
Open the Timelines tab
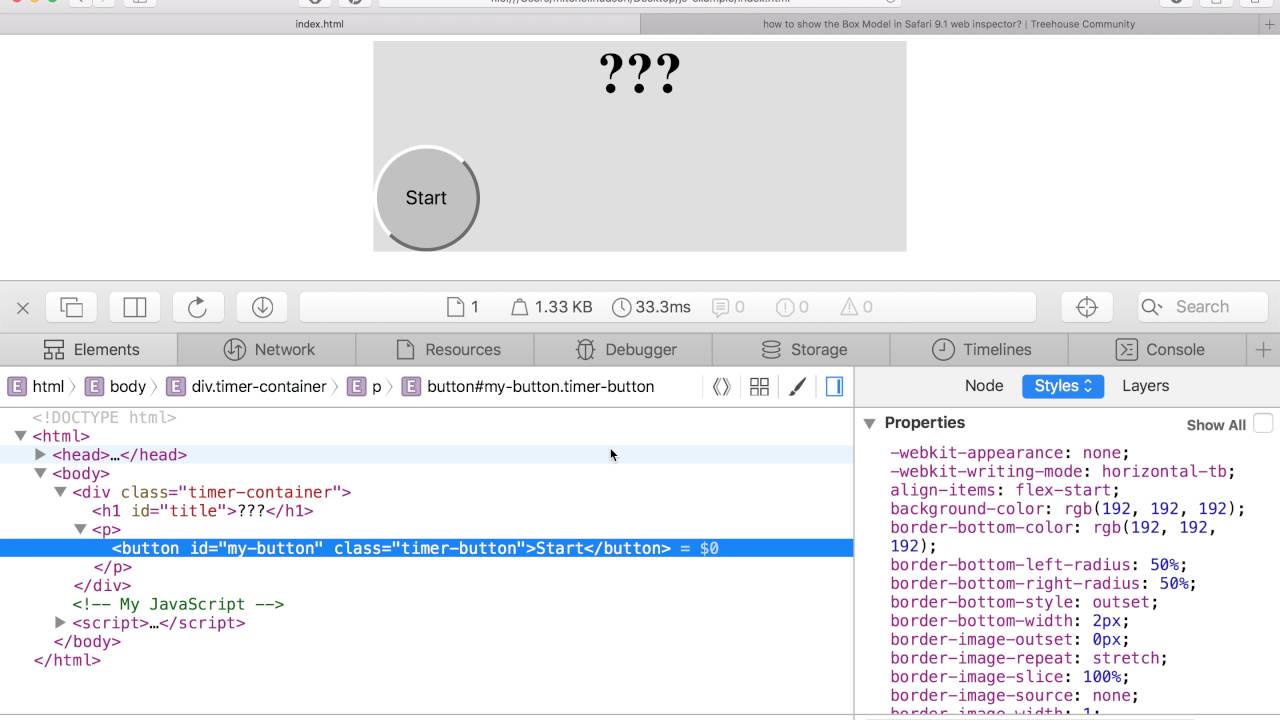(x=981, y=349)
